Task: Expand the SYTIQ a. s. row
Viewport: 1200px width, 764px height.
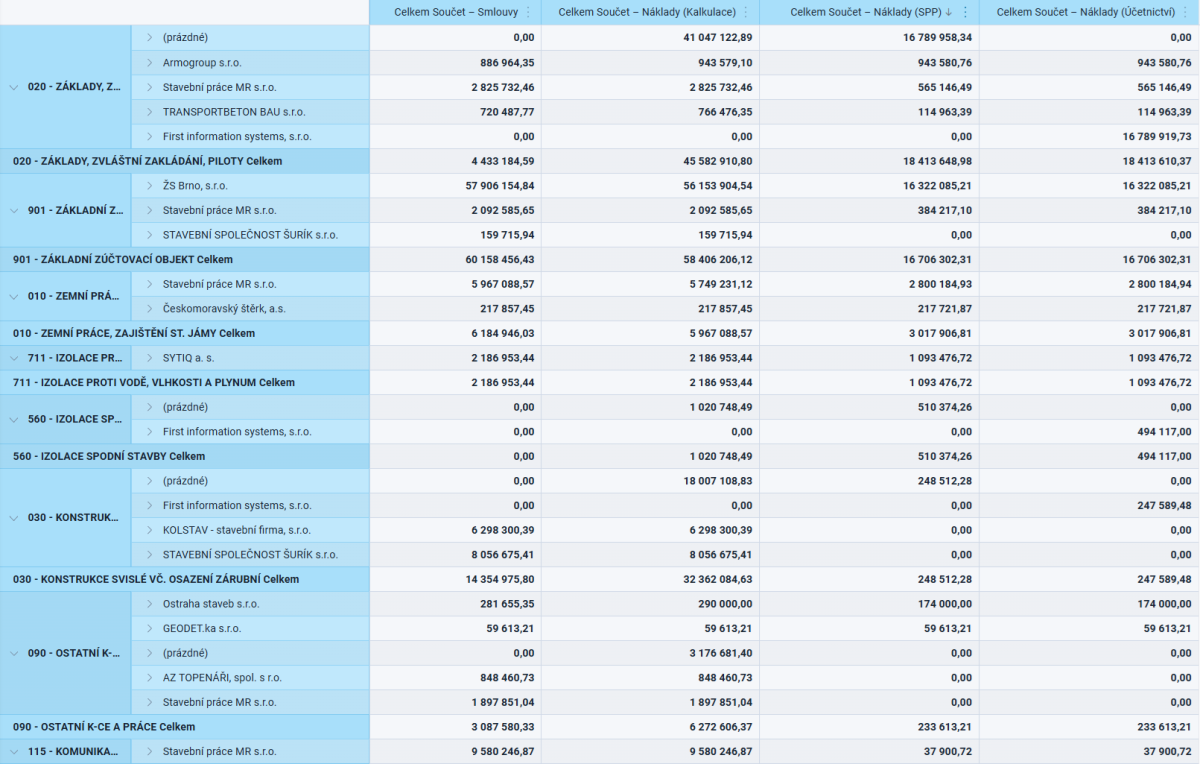Action: 149,357
